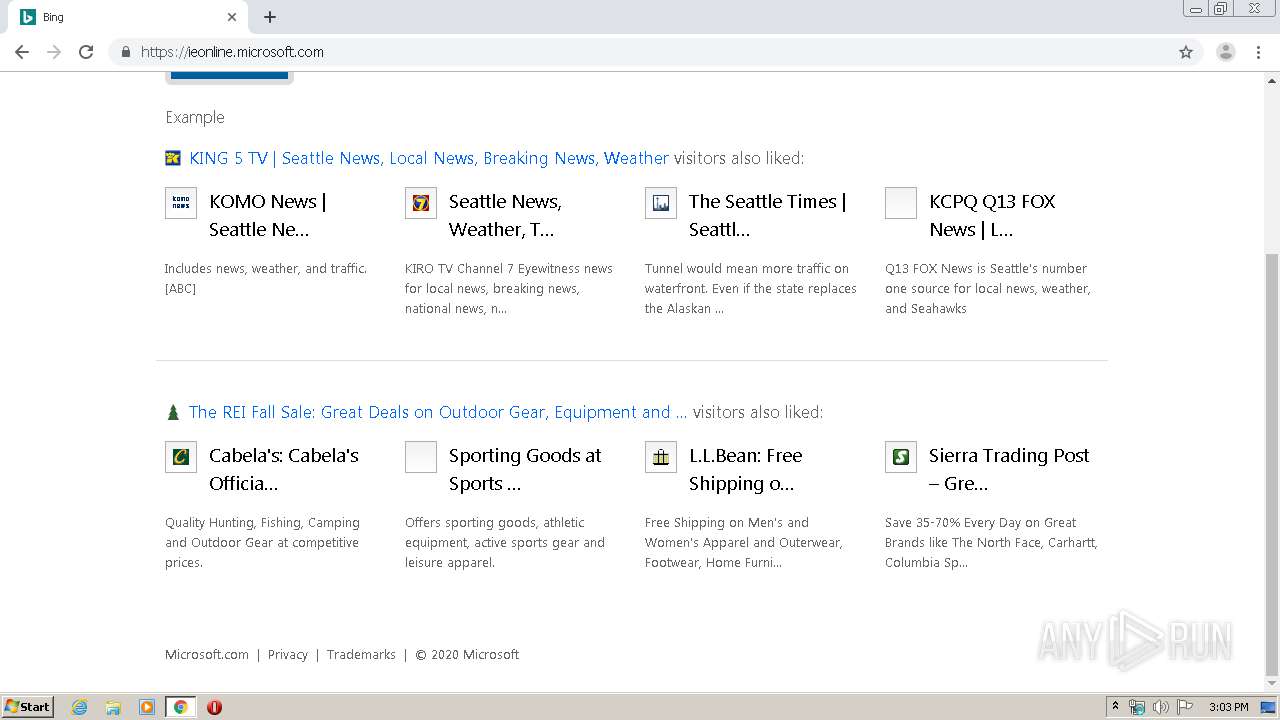
Task: Click the Sporting Goods blank thumbnail
Action: coord(421,457)
